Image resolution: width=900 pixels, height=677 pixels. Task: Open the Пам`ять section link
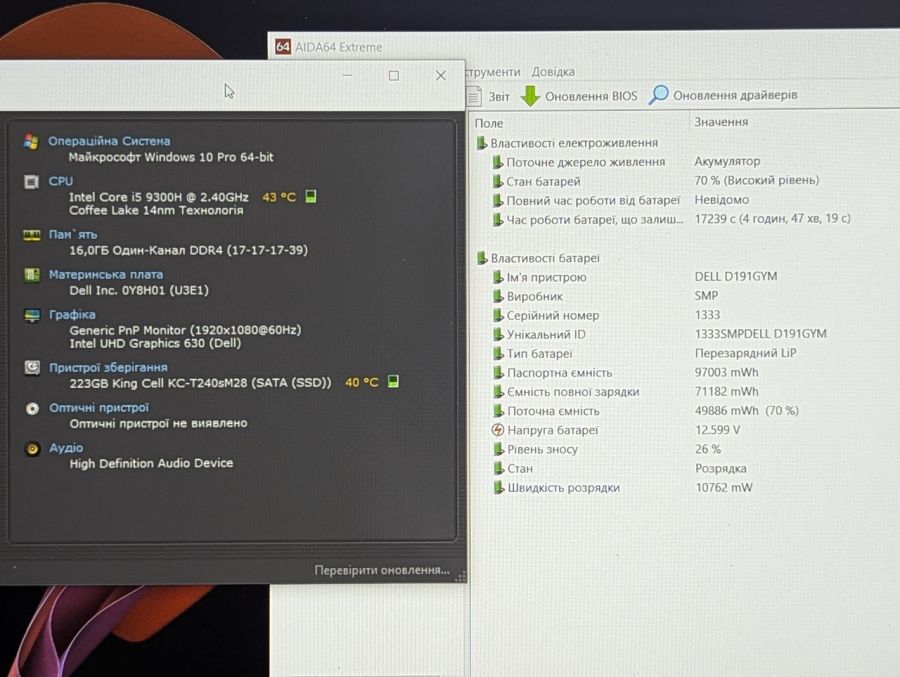click(73, 234)
